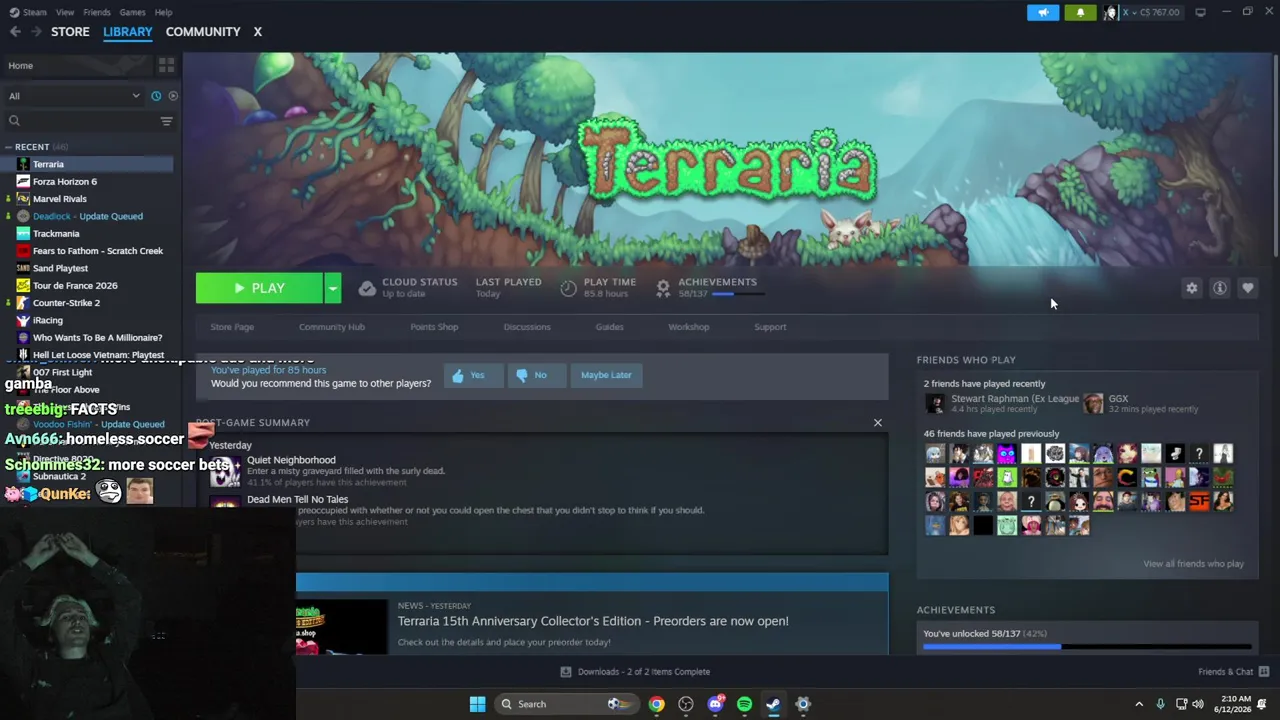This screenshot has width=1280, height=720.
Task: Click the library Home button
Action: click(78, 66)
